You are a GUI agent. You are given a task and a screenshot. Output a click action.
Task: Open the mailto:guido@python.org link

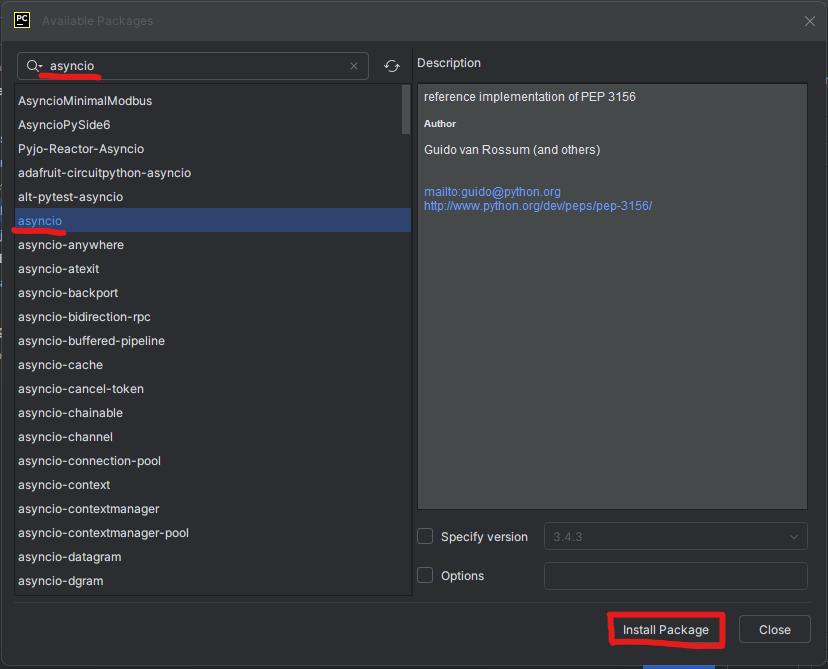click(x=492, y=191)
